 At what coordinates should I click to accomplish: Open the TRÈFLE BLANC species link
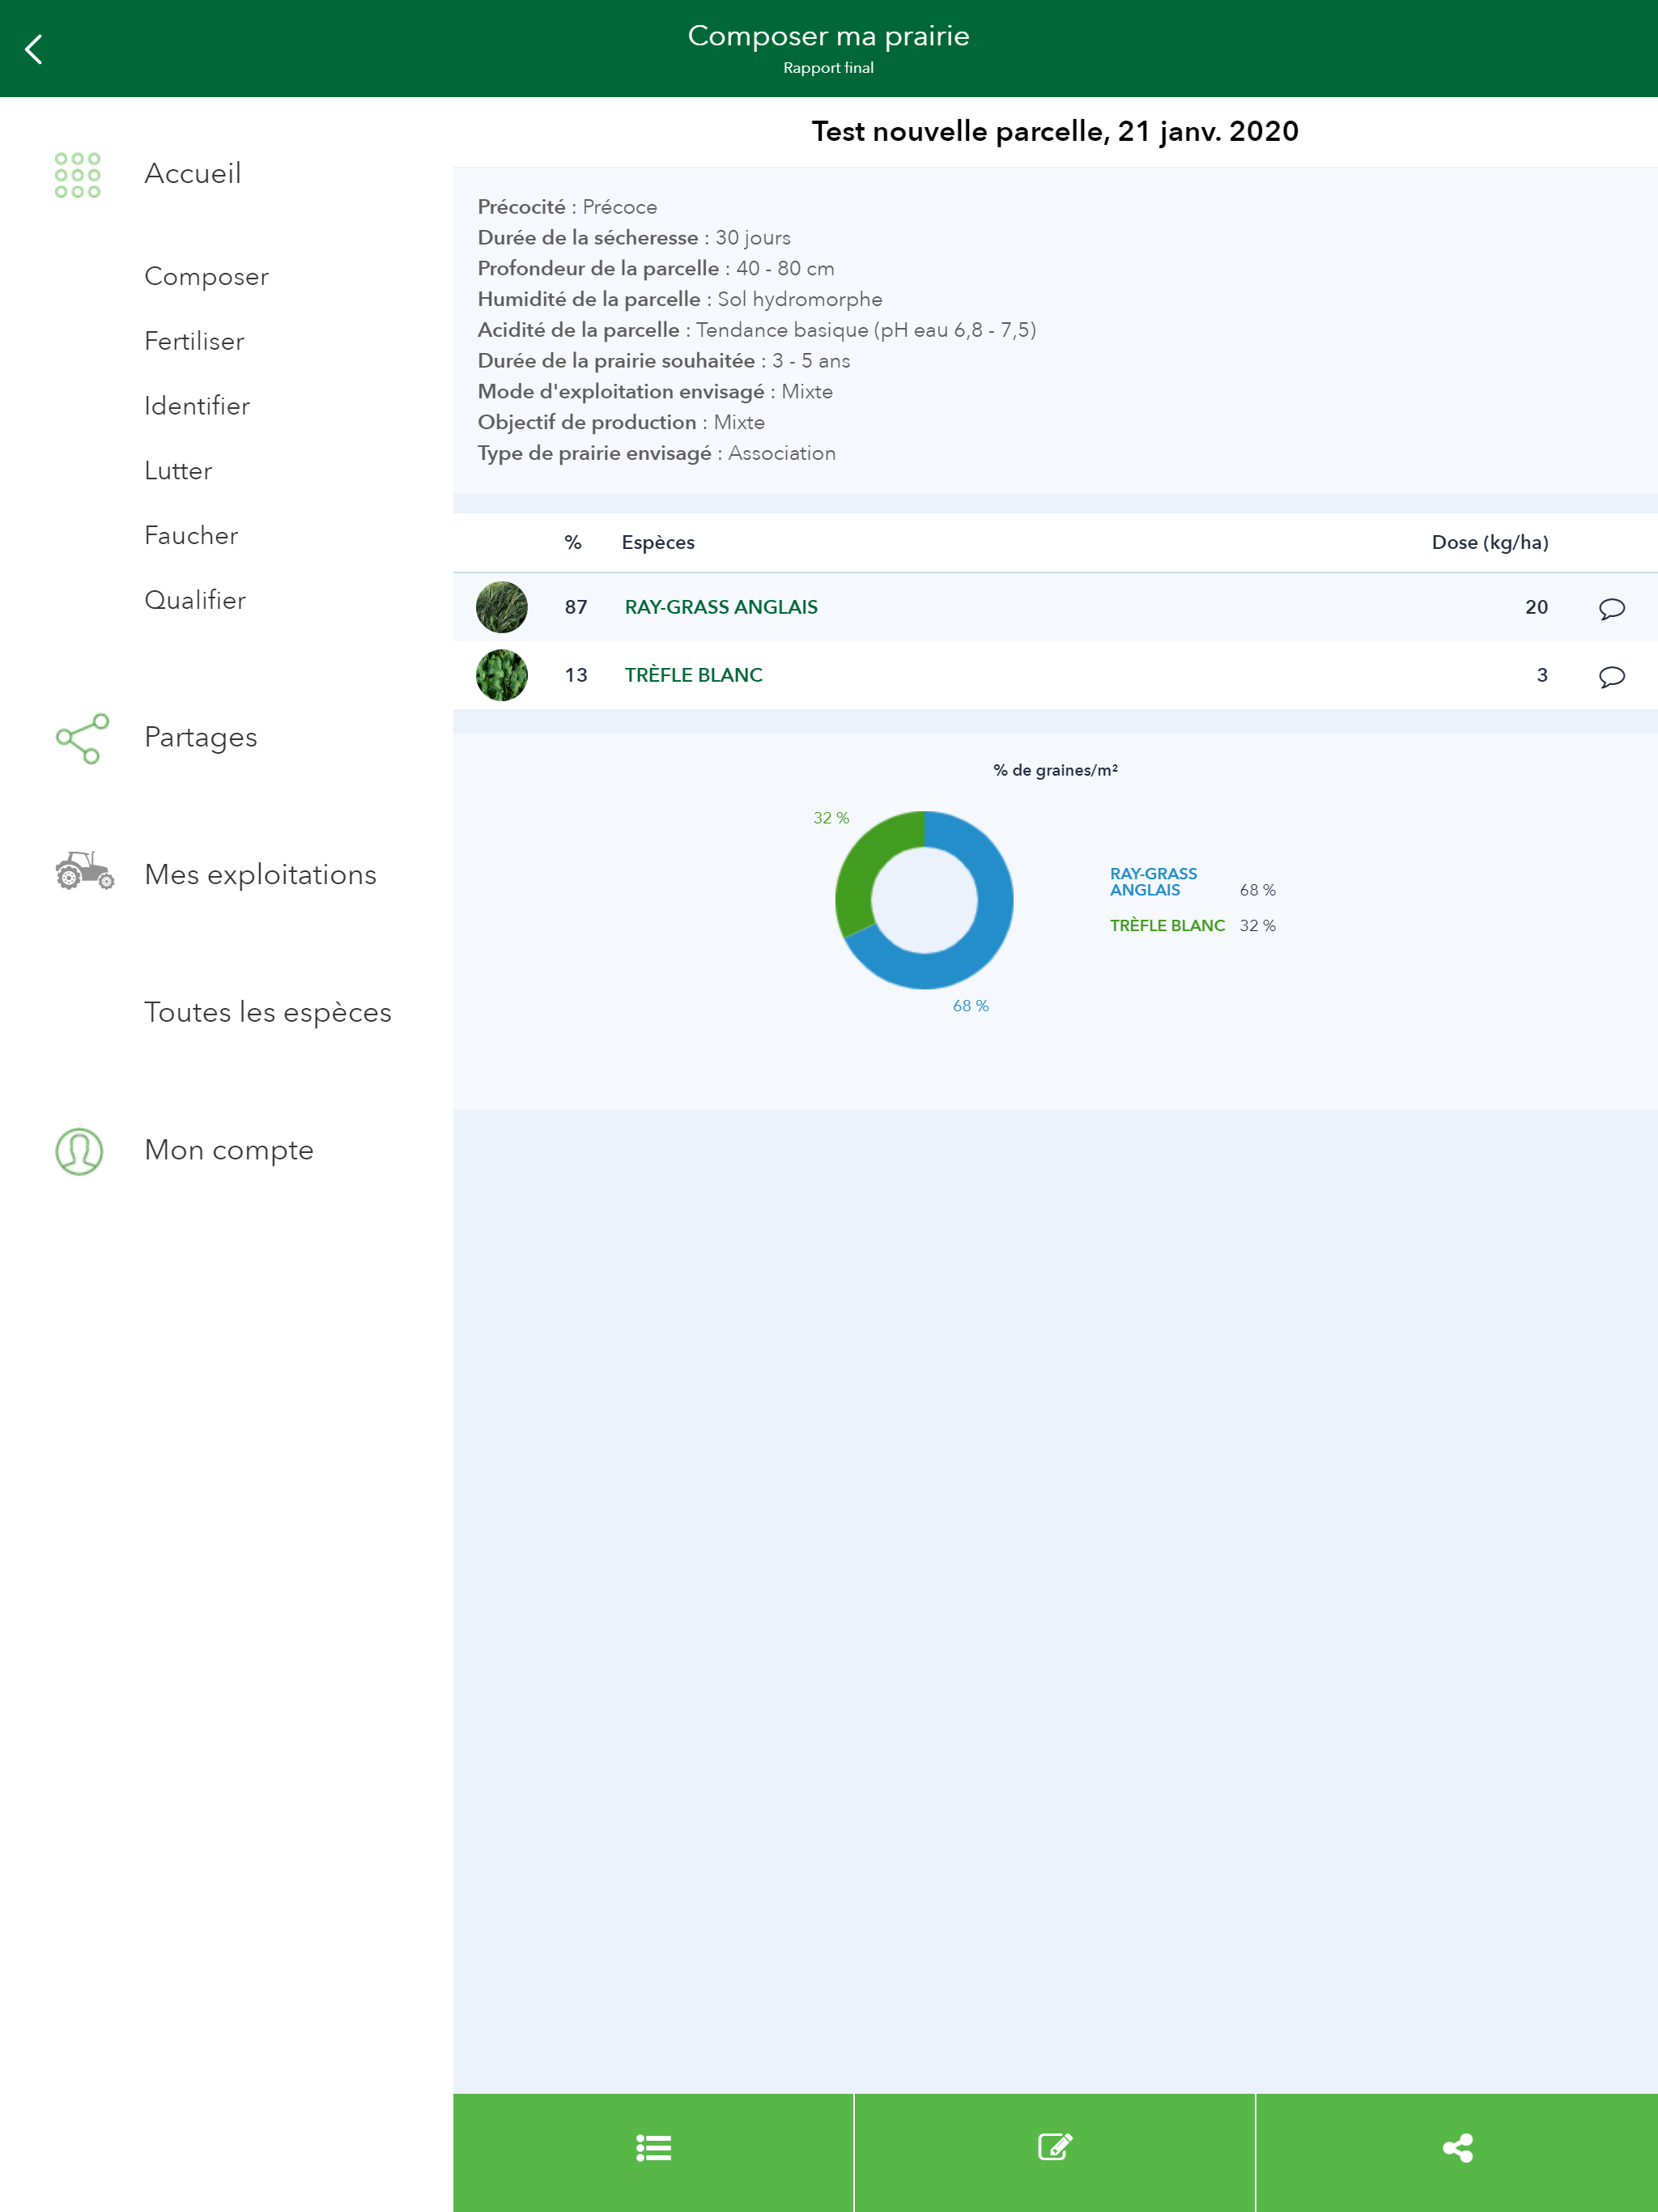pos(693,675)
